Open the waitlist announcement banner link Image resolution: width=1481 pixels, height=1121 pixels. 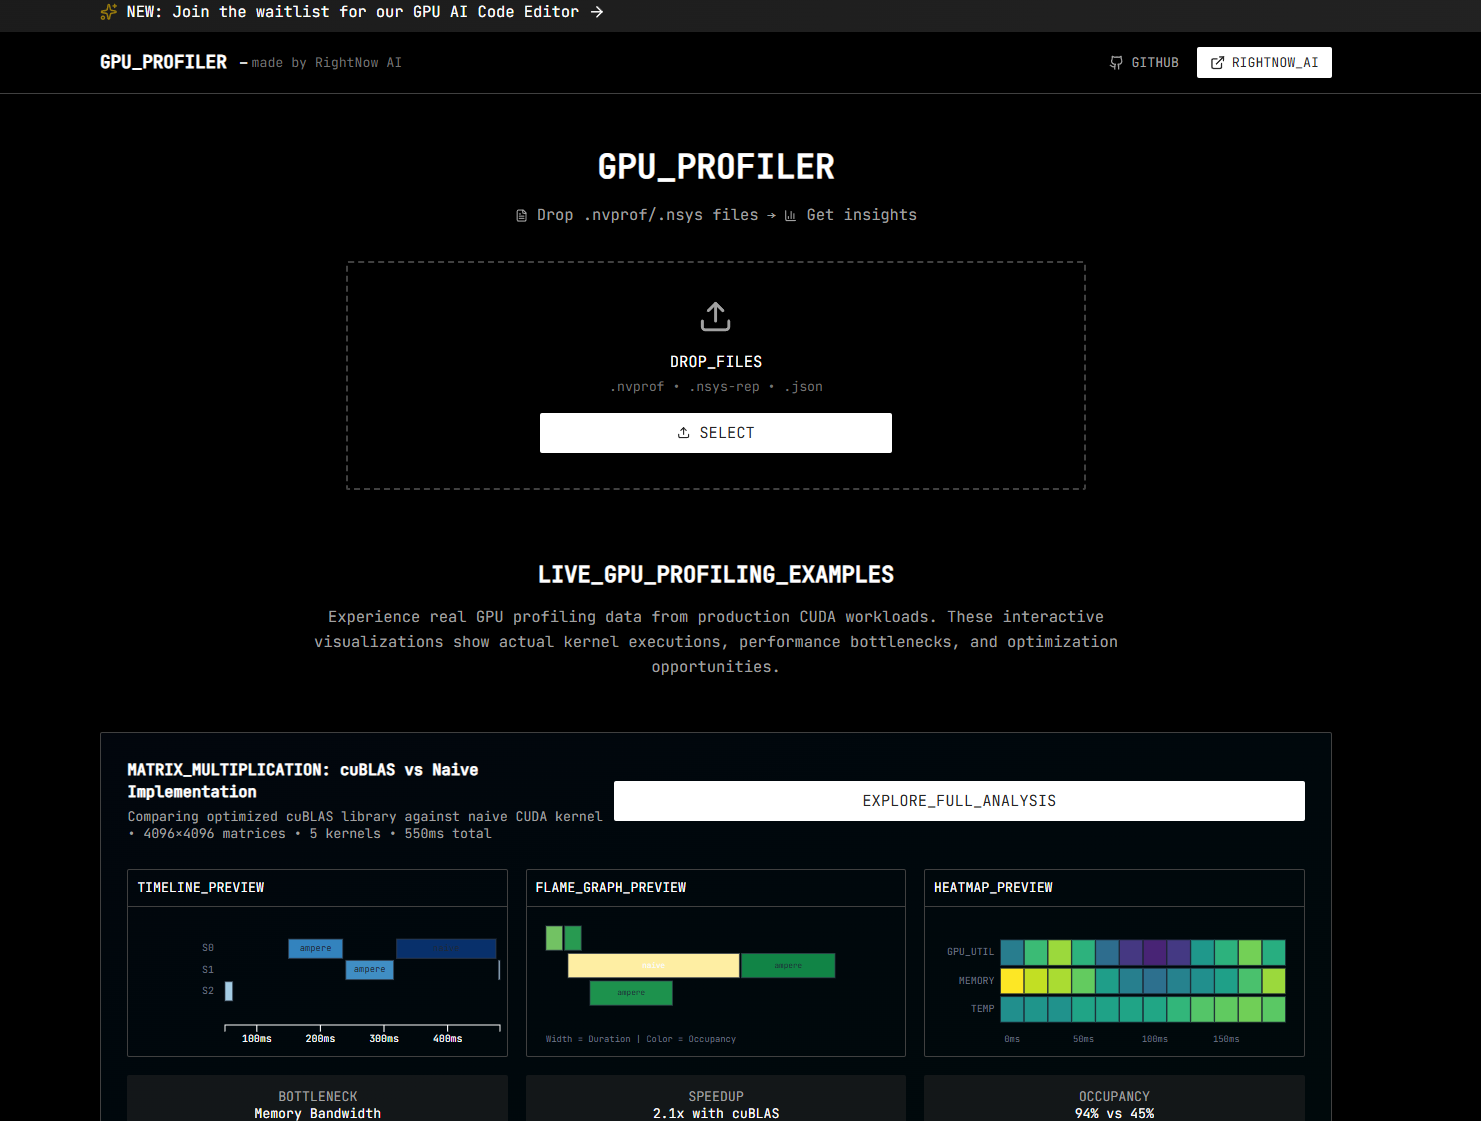(x=352, y=12)
